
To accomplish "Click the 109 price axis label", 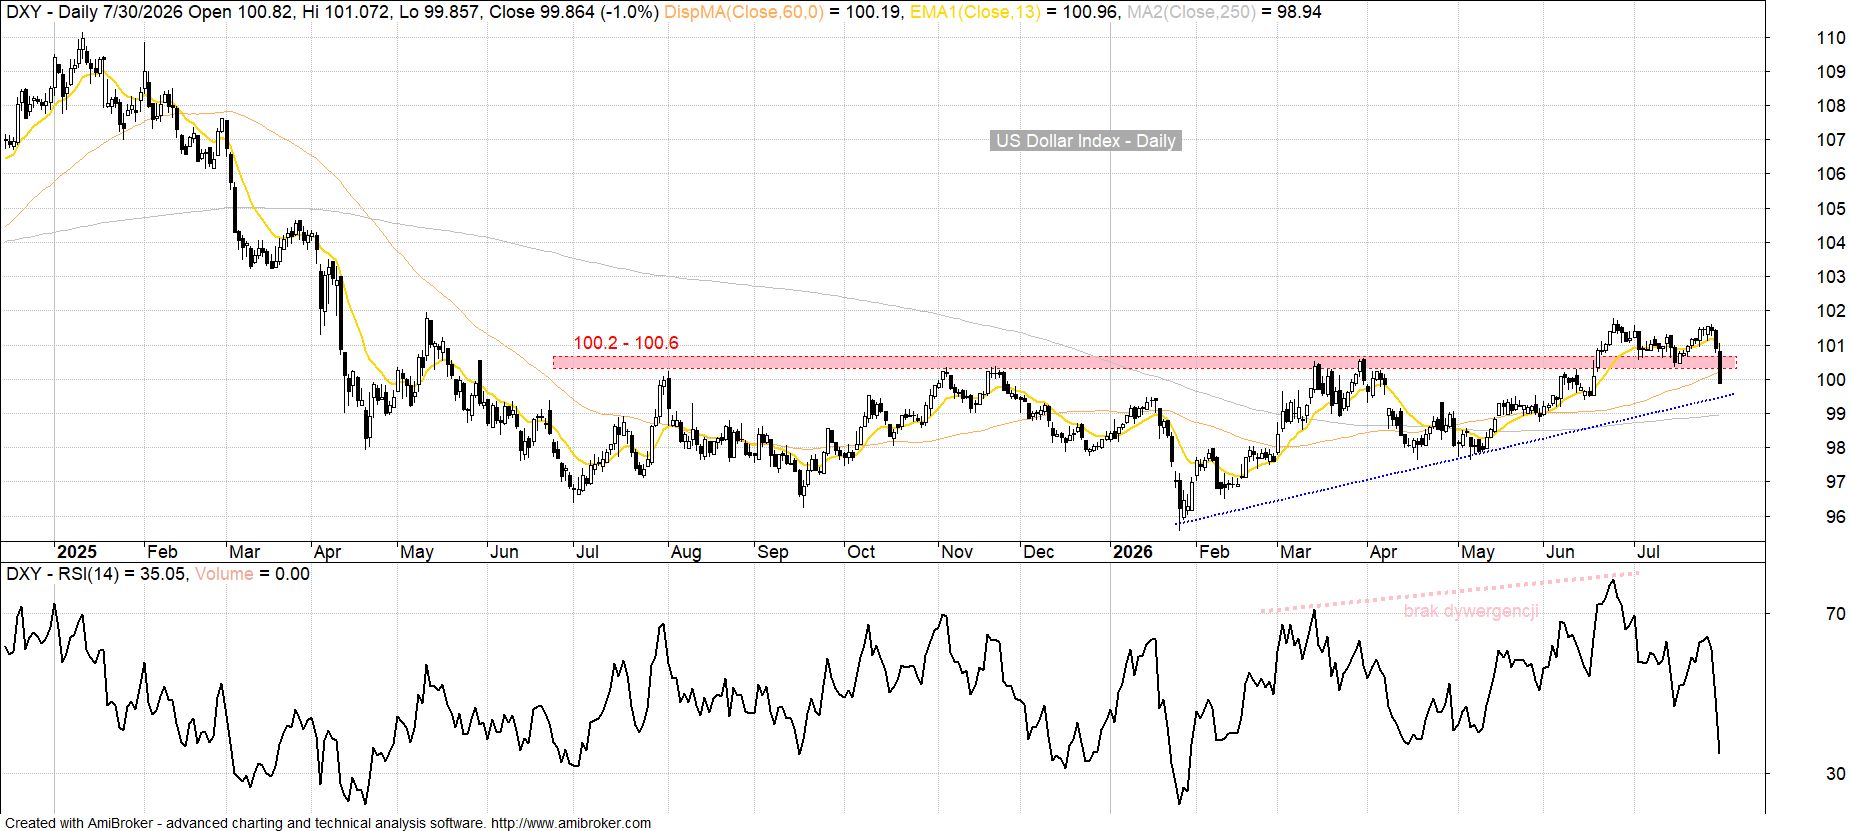I will pyautogui.click(x=1831, y=72).
